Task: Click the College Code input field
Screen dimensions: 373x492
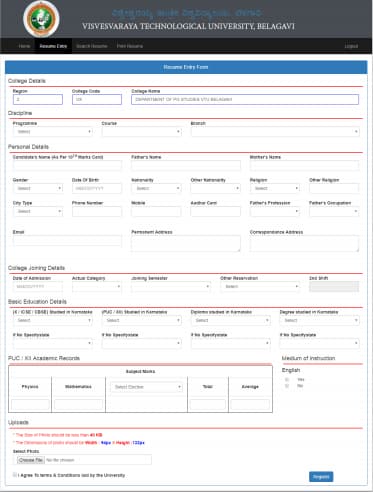Action: coord(97,99)
